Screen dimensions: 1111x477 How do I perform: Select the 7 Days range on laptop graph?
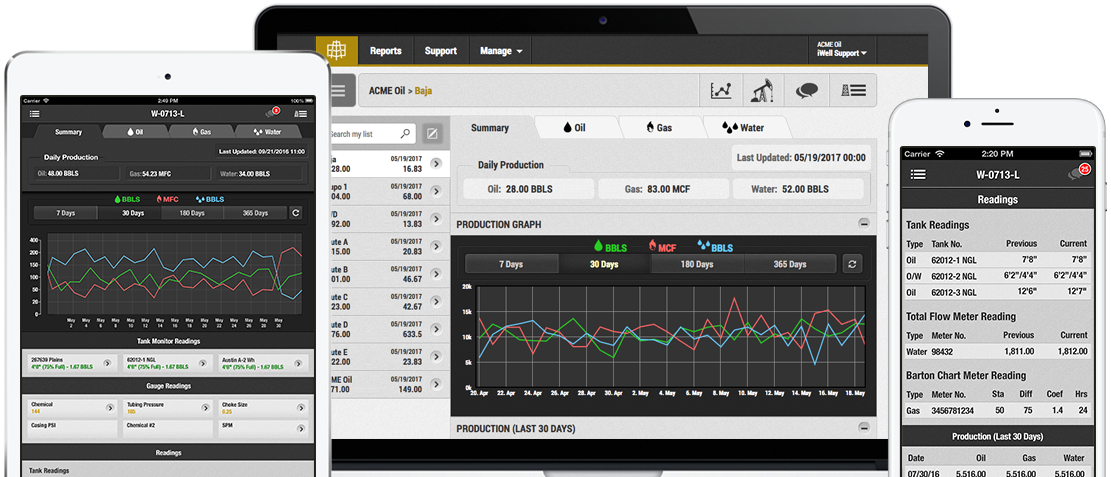pos(512,264)
